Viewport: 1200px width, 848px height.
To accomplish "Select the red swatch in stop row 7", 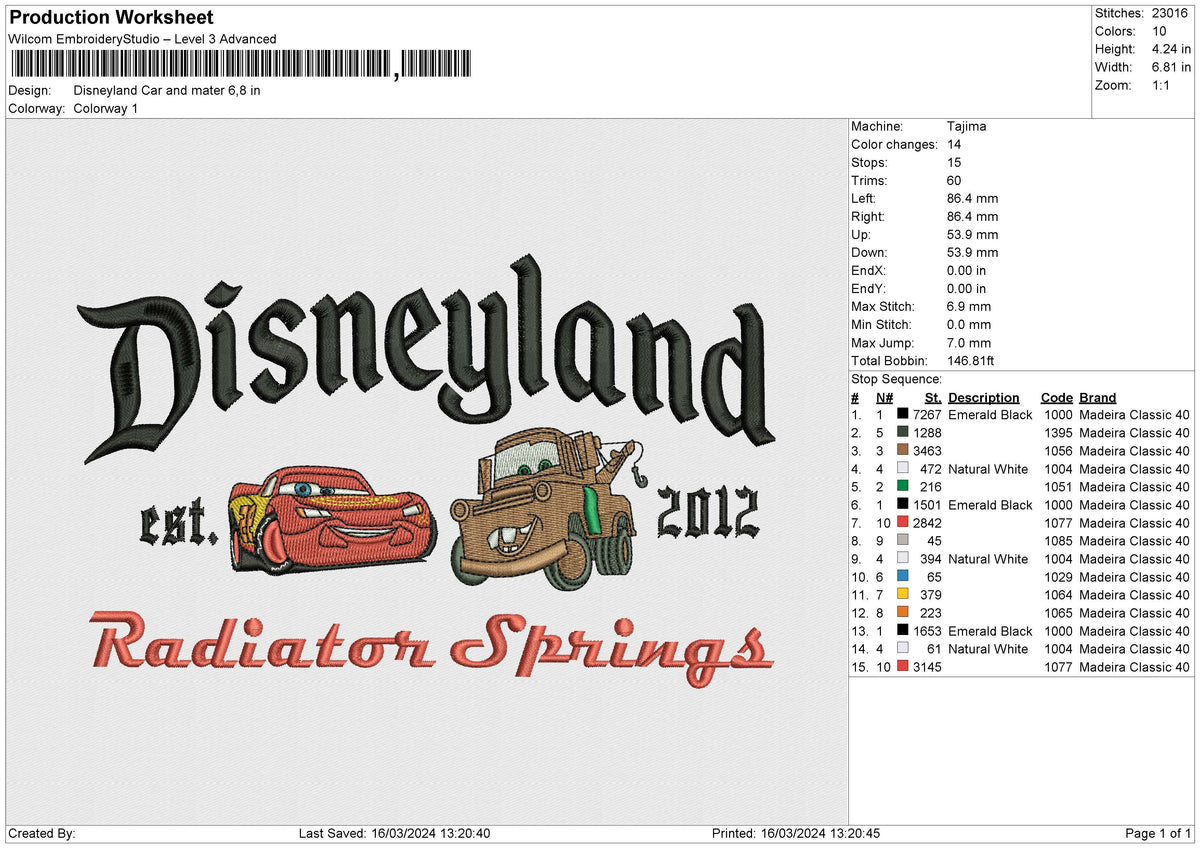I will point(902,523).
